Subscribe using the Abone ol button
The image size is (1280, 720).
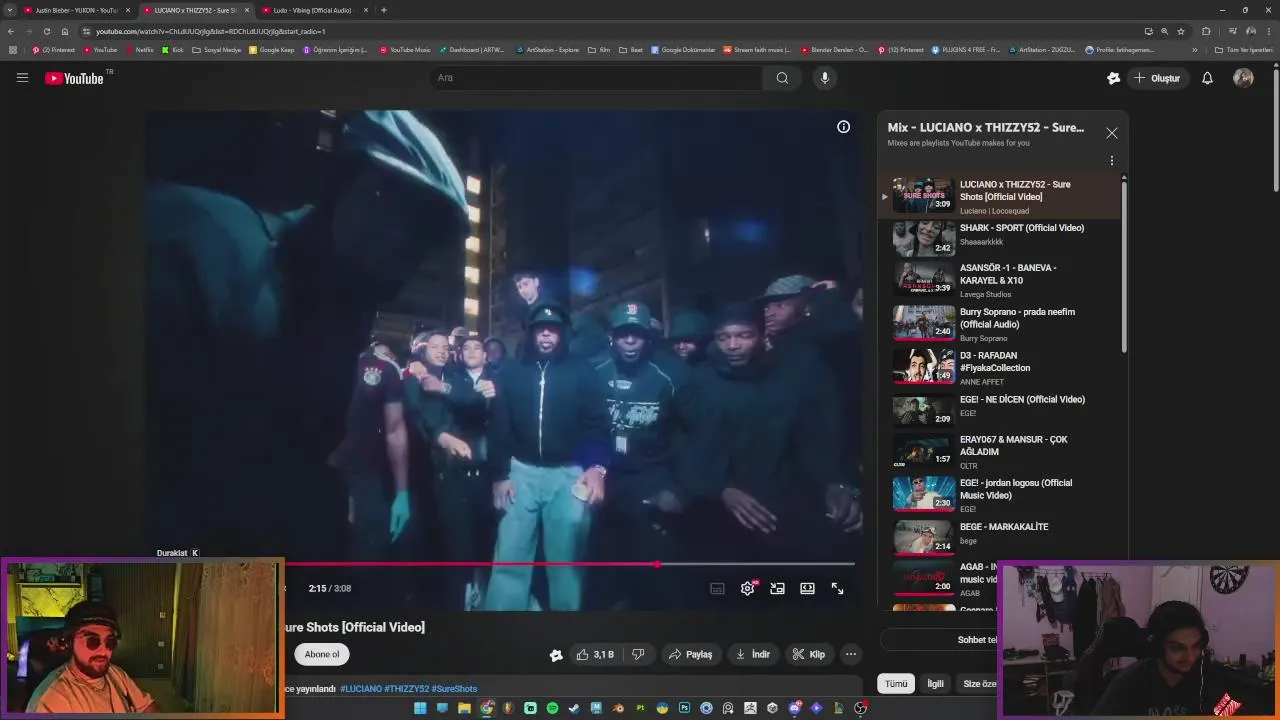tap(322, 654)
